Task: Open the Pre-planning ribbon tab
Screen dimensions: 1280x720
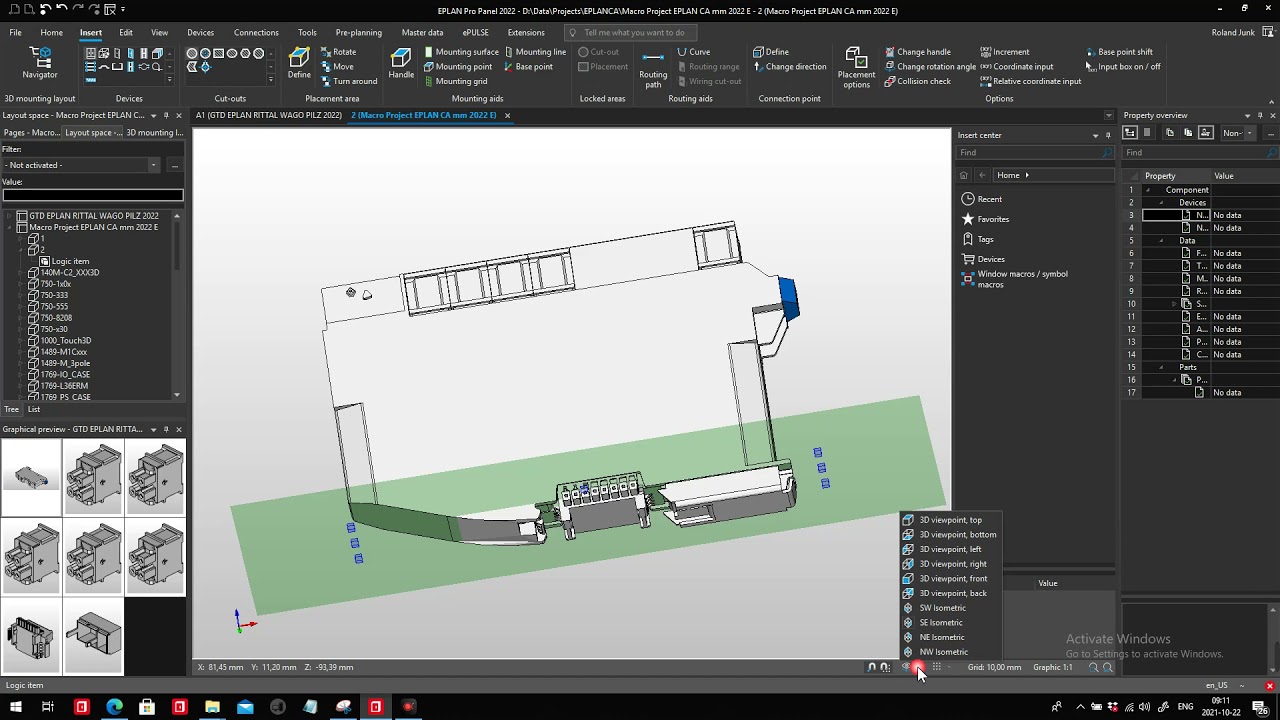Action: pyautogui.click(x=359, y=32)
